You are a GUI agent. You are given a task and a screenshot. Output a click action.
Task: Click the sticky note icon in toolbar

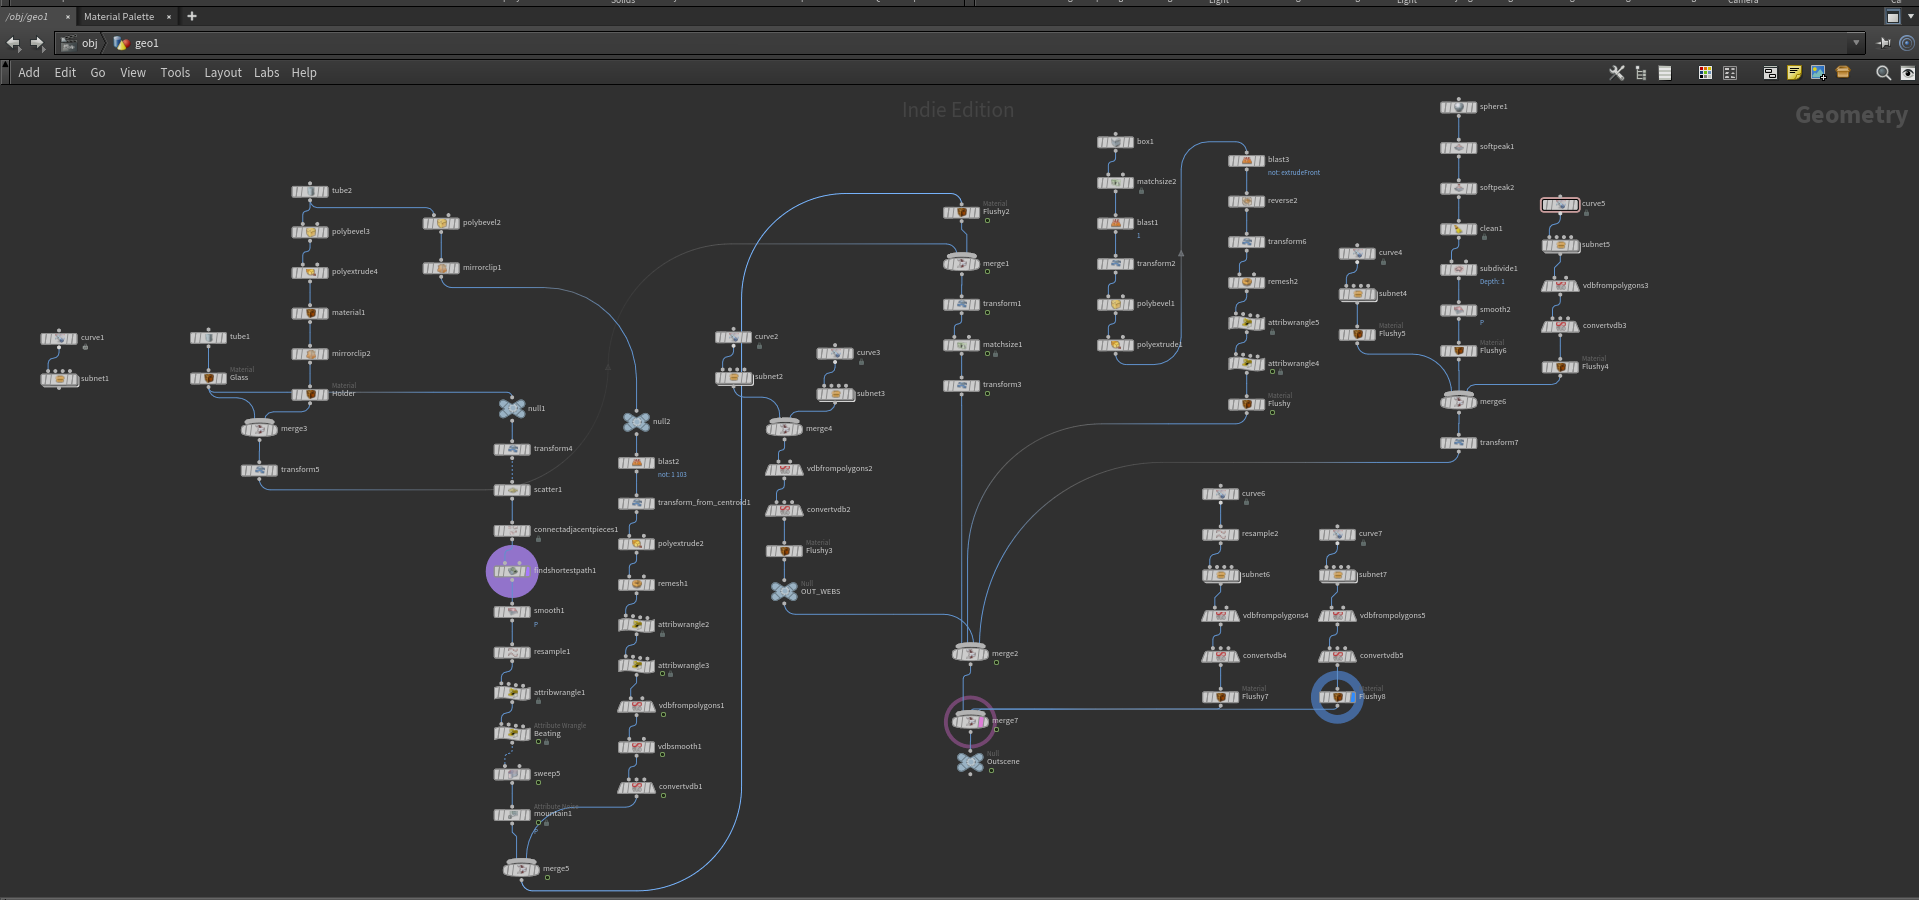(x=1794, y=73)
